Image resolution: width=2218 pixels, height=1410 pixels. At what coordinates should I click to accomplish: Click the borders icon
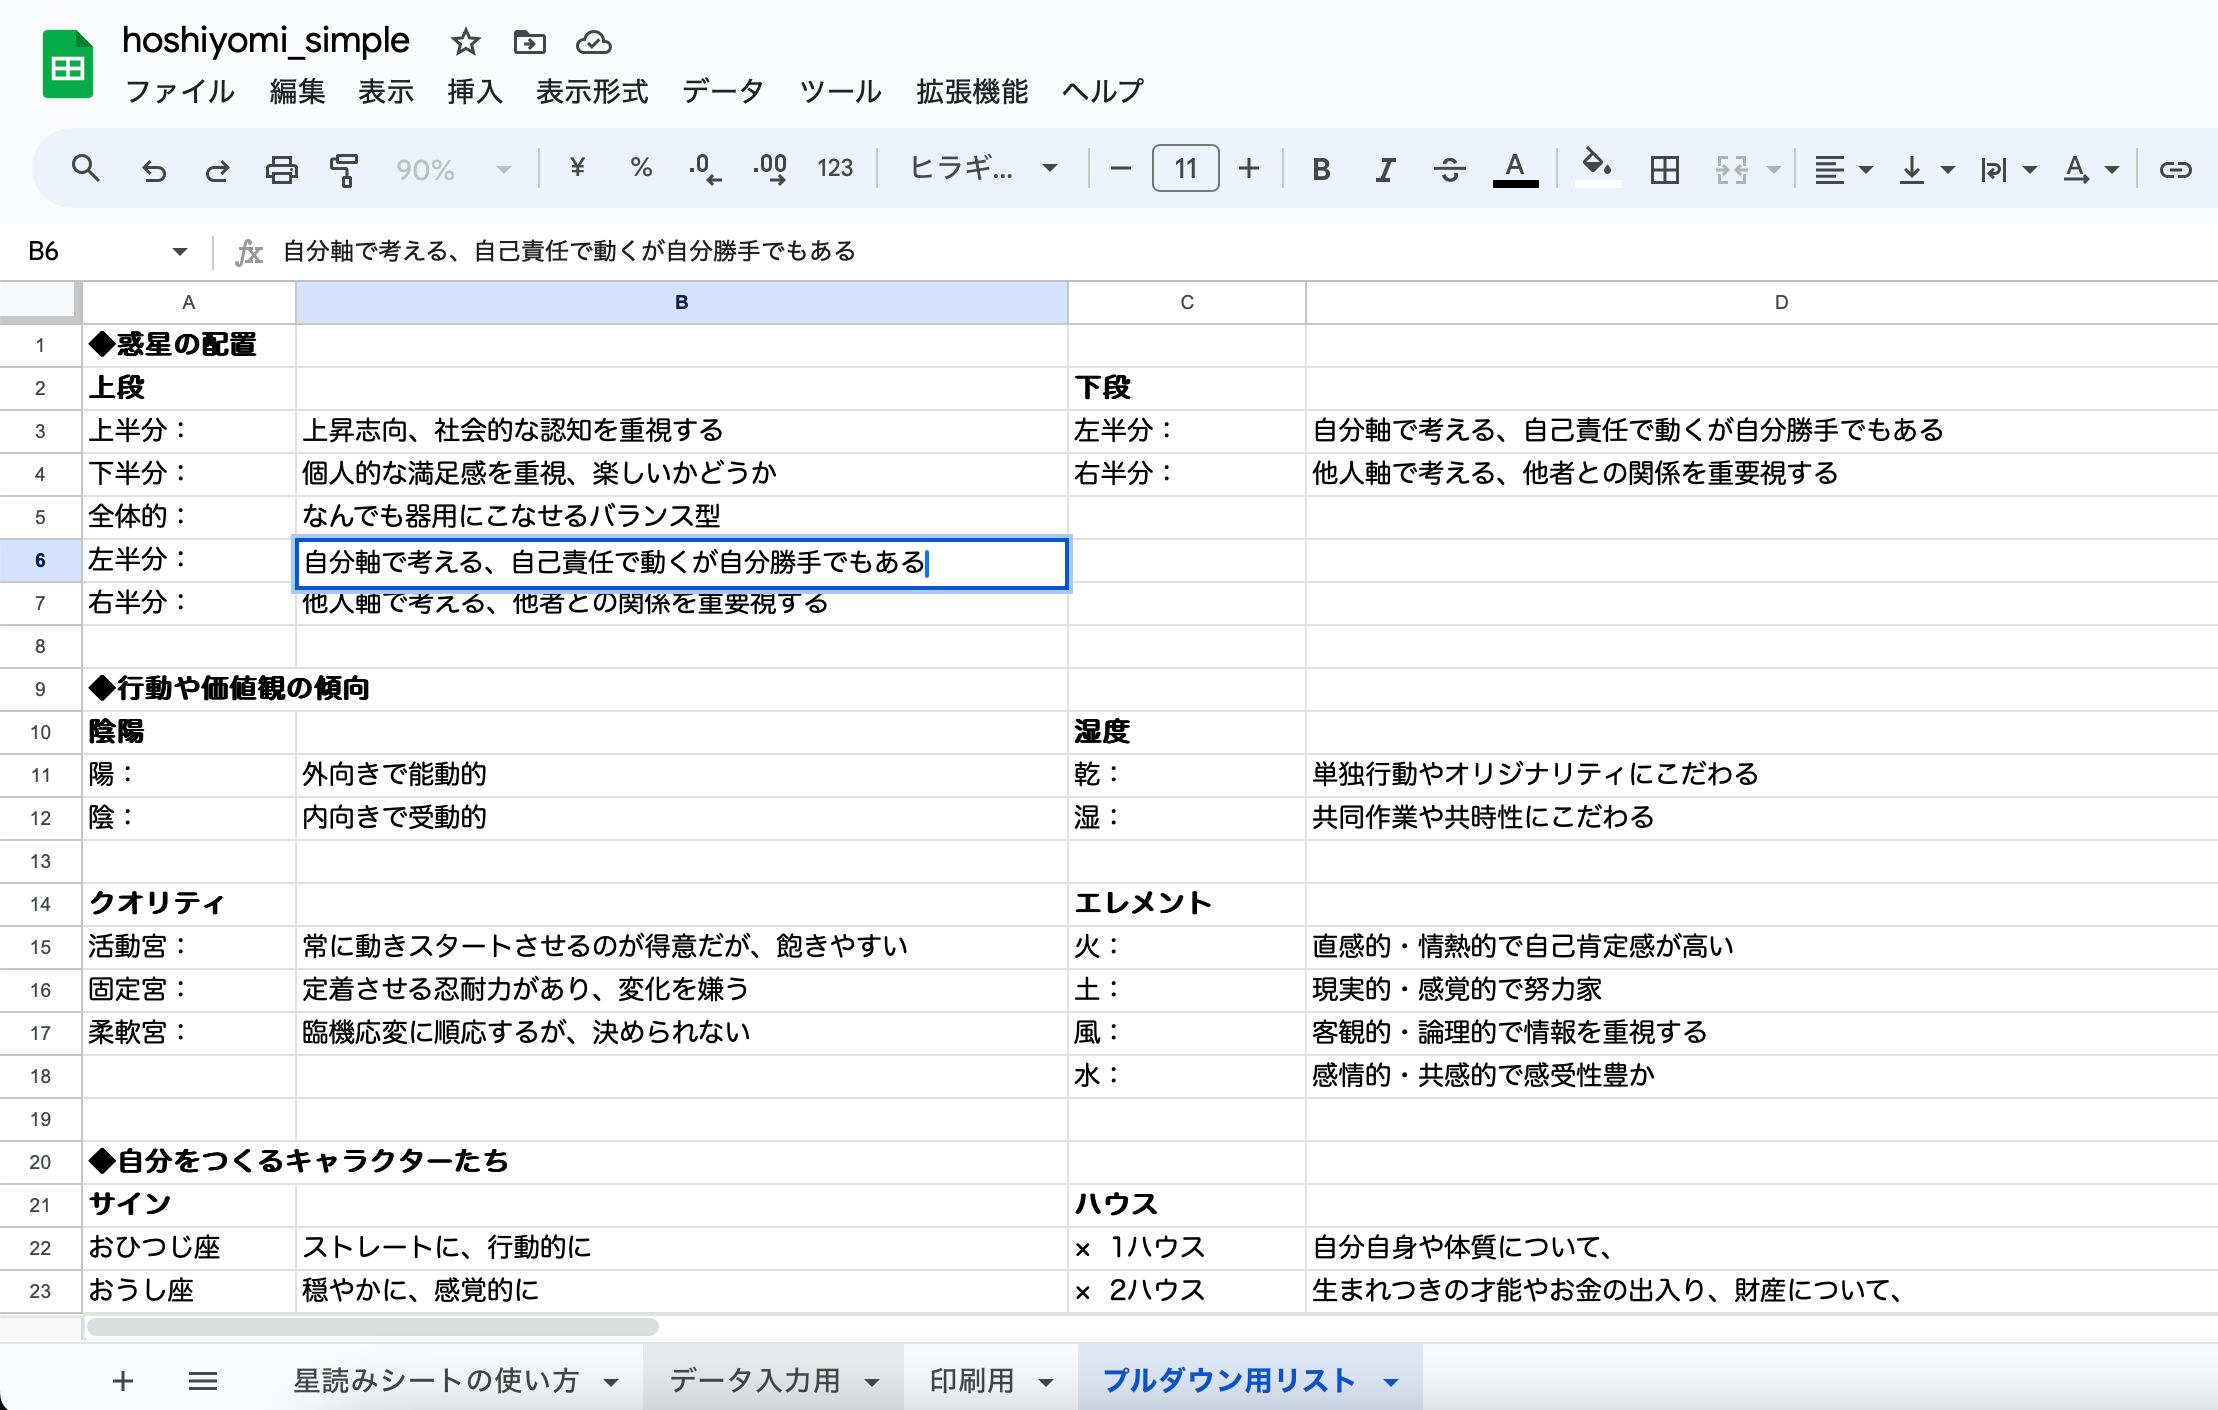(1664, 170)
